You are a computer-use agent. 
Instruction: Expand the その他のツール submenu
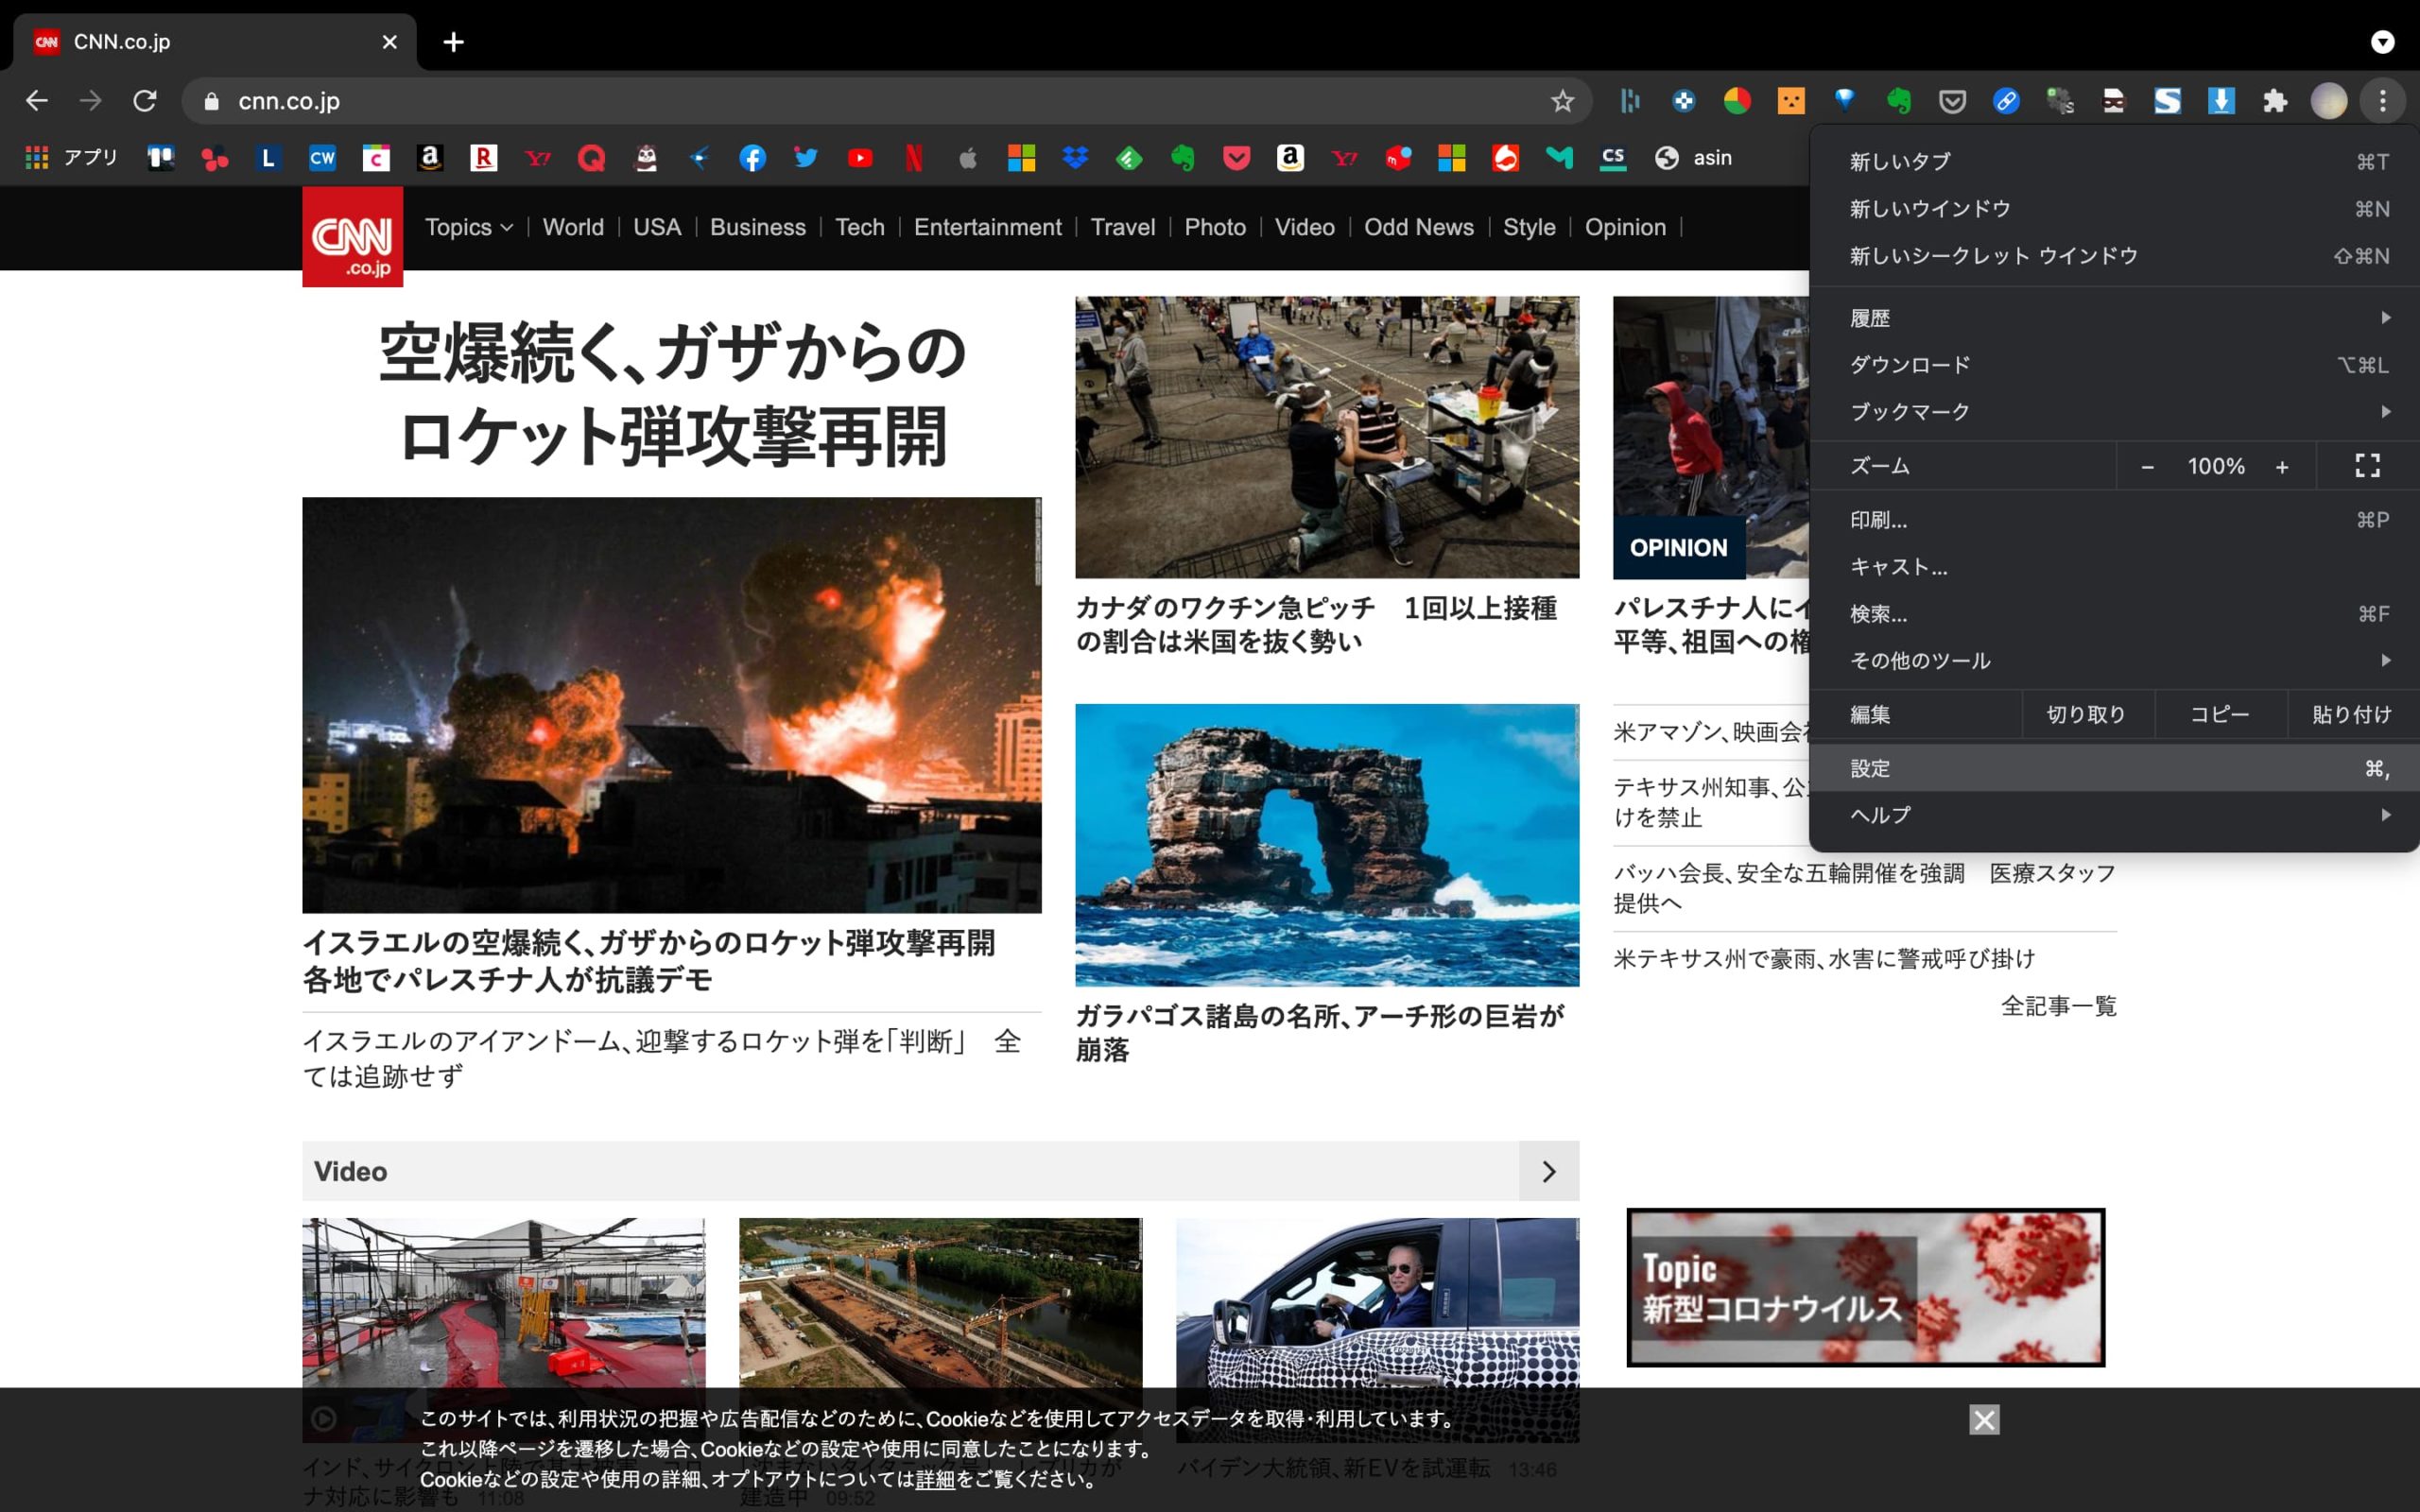click(x=2114, y=660)
